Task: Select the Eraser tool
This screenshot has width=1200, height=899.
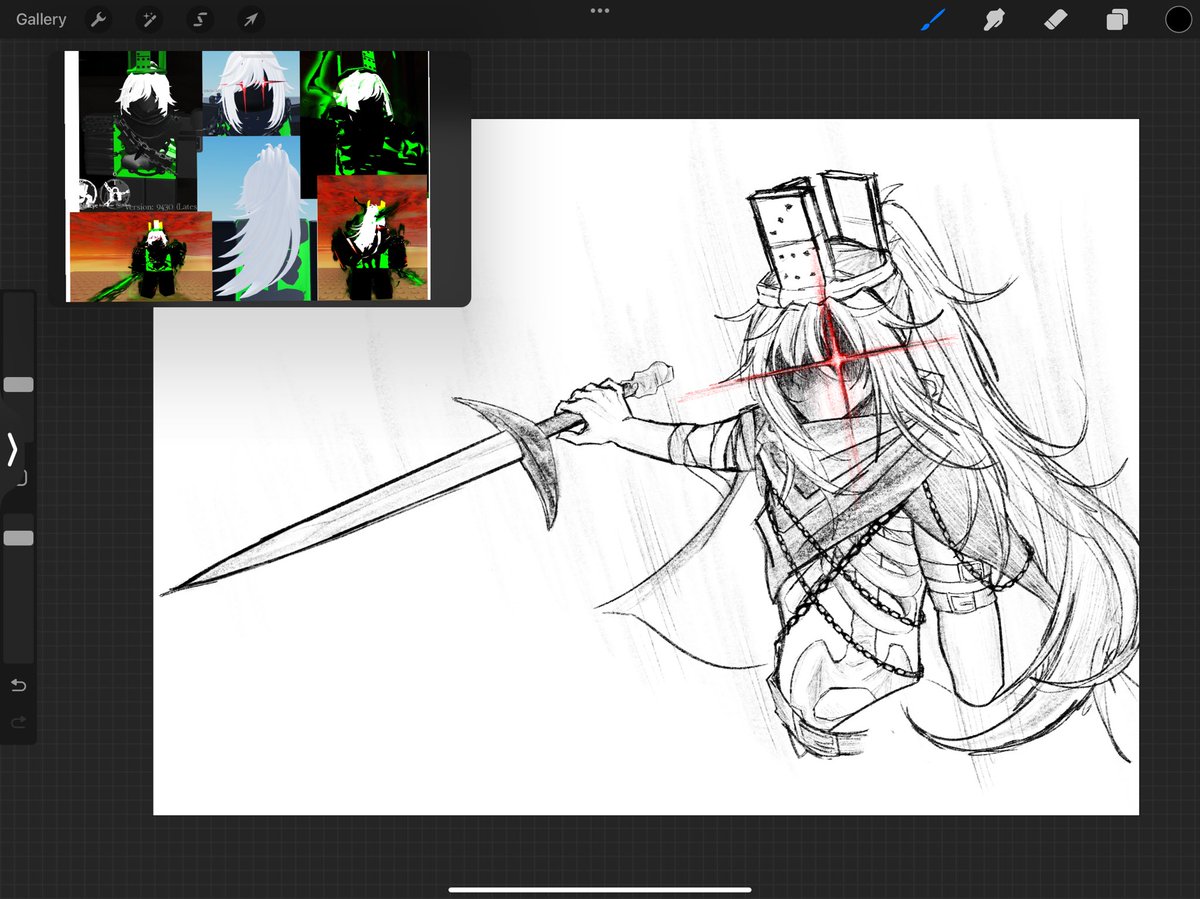Action: (x=1056, y=19)
